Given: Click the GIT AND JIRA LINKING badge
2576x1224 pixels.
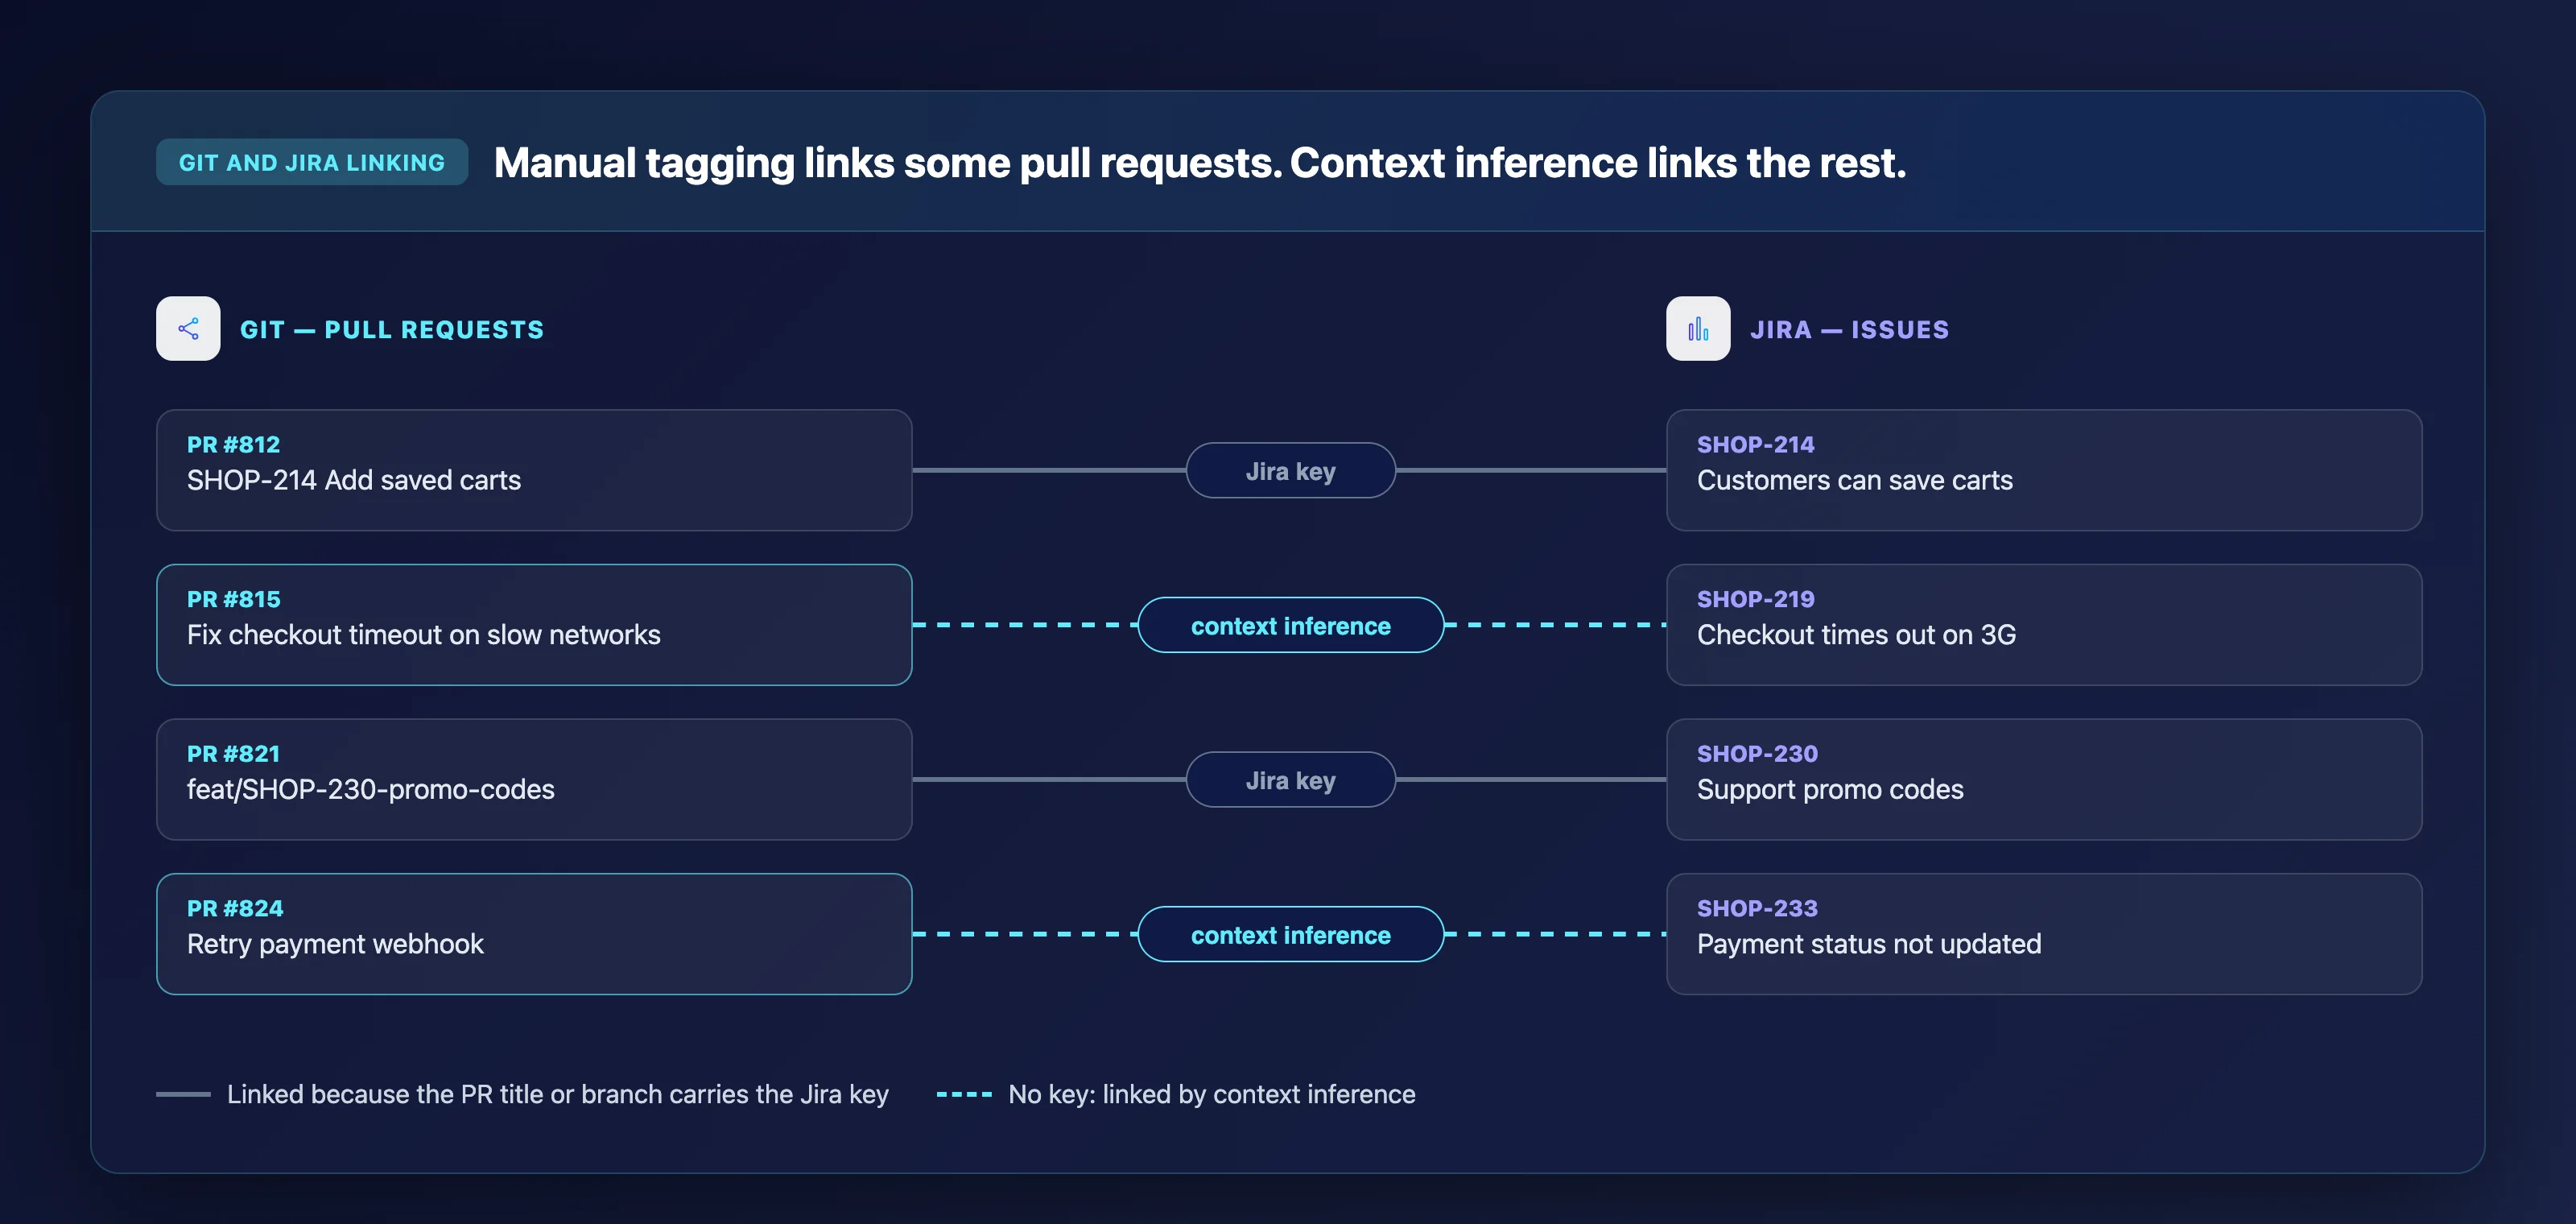Looking at the screenshot, I should click(312, 162).
